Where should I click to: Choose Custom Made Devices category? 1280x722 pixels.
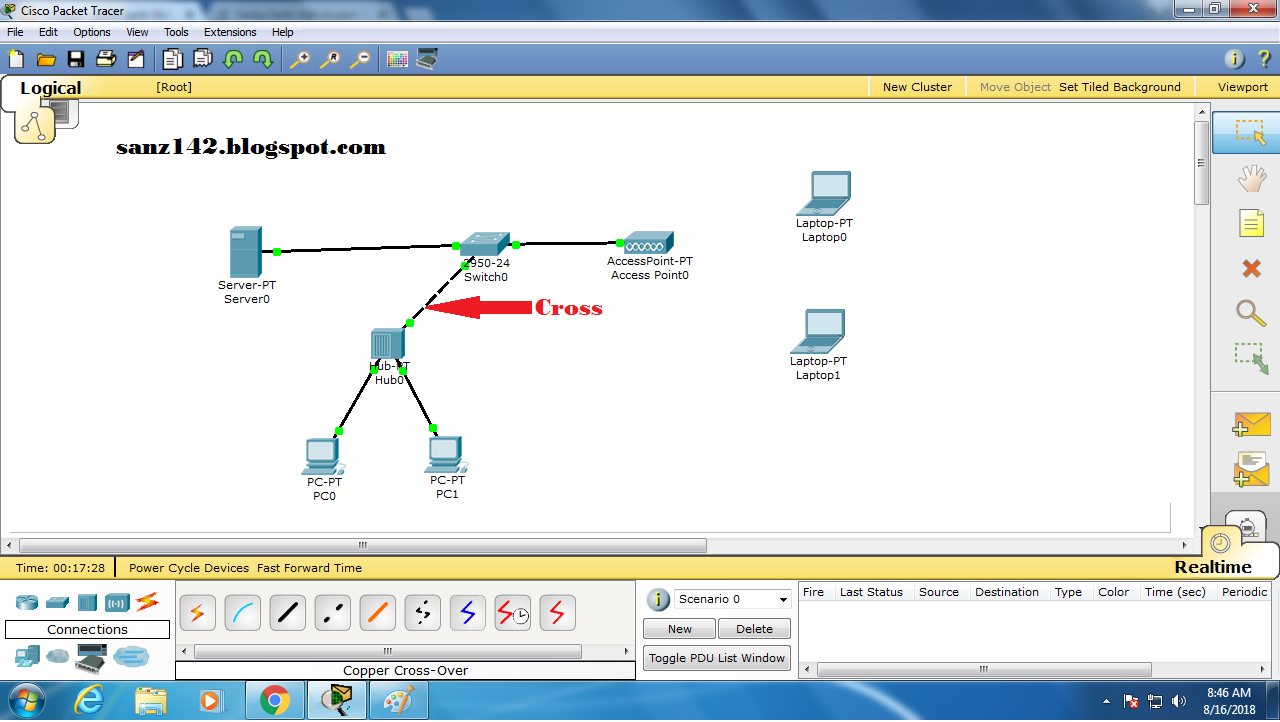click(x=91, y=657)
